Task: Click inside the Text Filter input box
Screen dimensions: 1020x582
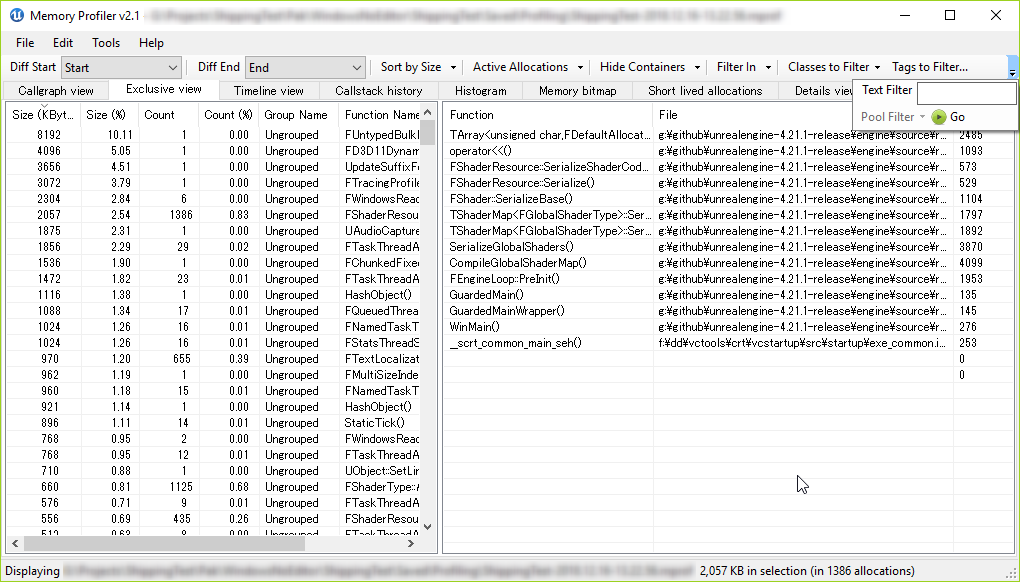Action: coord(966,91)
